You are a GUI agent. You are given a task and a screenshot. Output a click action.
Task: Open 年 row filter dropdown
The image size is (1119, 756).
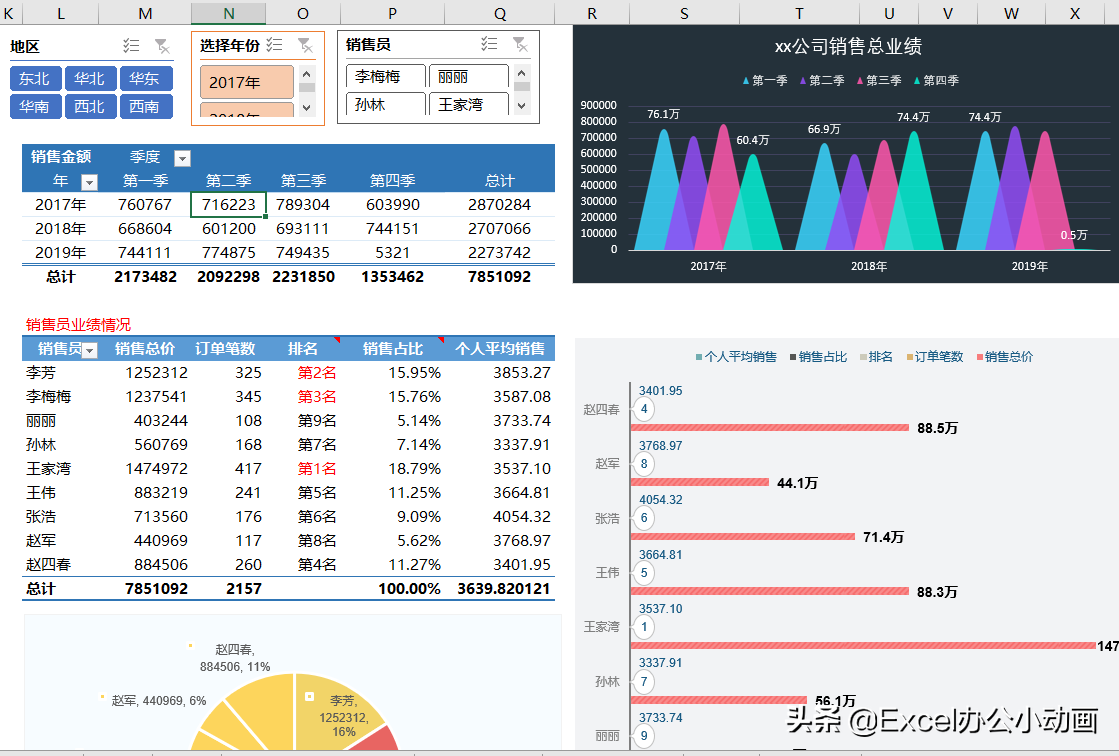tap(89, 182)
